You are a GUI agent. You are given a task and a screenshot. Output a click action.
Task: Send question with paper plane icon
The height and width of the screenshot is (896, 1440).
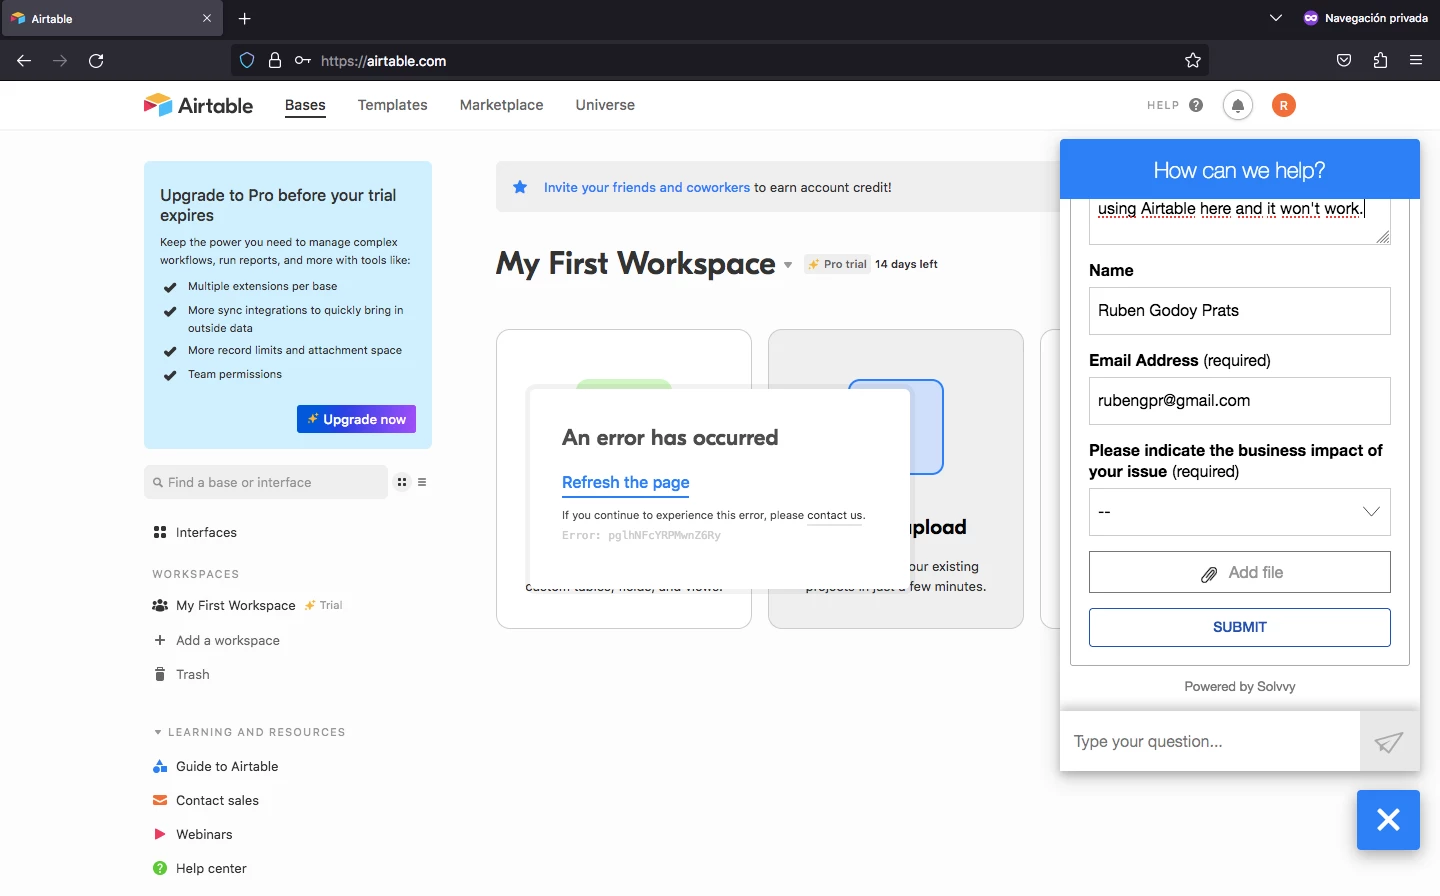(x=1389, y=742)
